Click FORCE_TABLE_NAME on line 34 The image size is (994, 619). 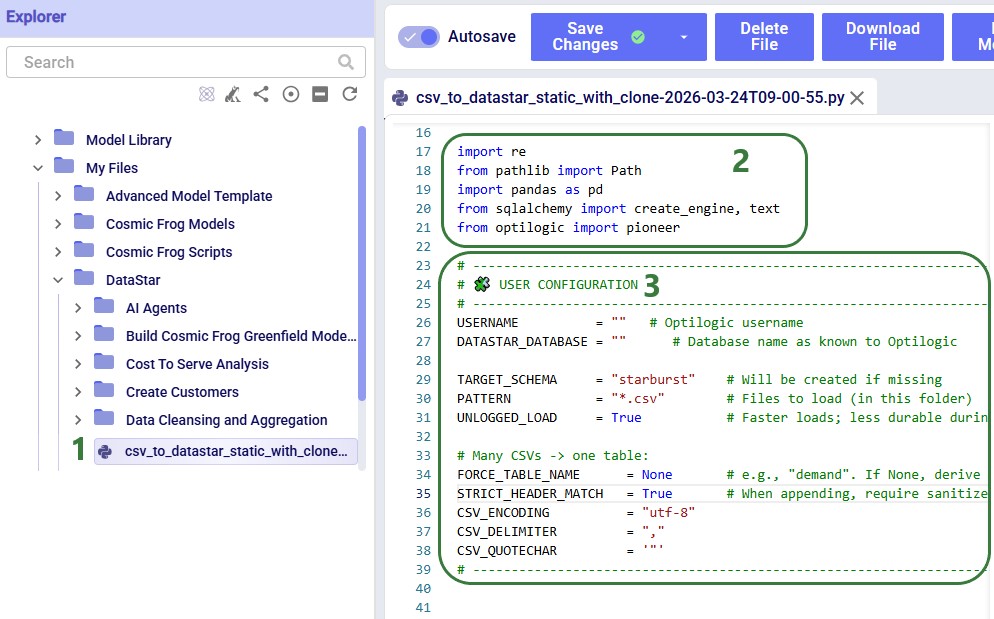518,474
